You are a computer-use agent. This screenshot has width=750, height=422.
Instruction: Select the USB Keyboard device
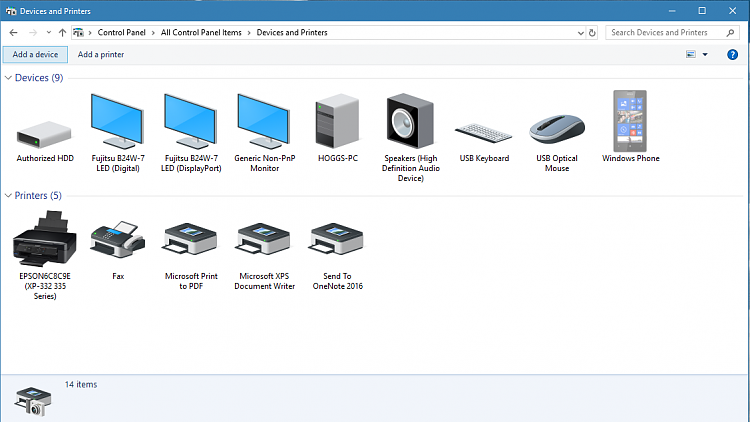point(484,133)
